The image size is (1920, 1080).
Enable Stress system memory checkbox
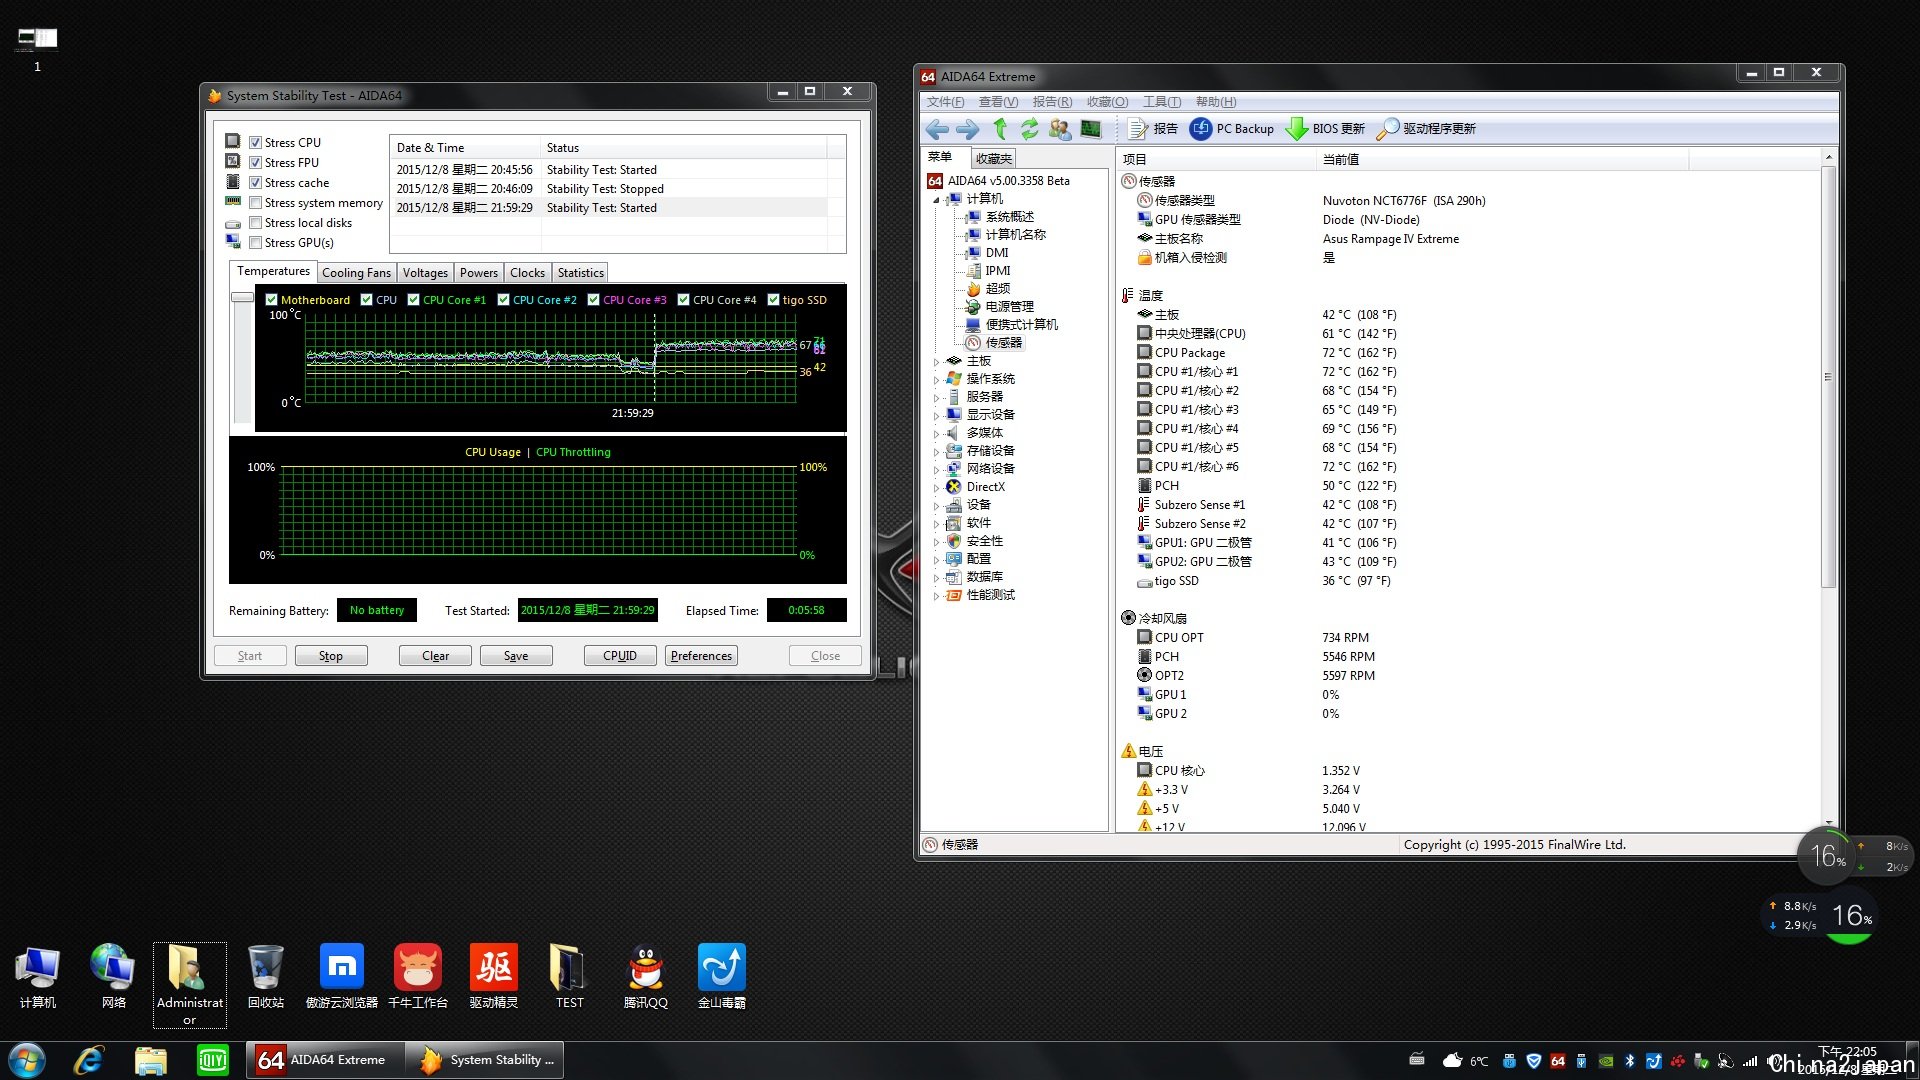[256, 203]
